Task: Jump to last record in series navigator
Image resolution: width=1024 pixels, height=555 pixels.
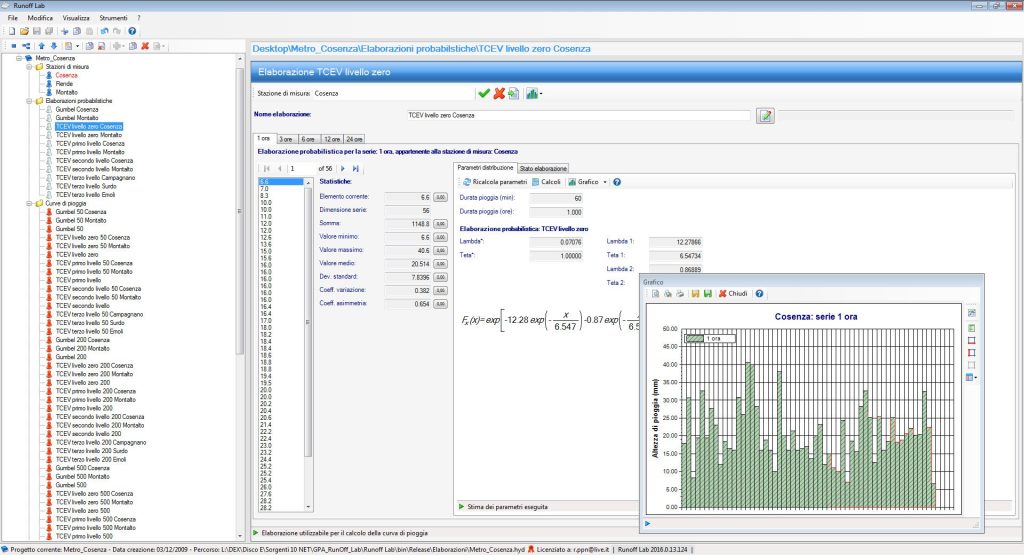Action: [x=356, y=168]
